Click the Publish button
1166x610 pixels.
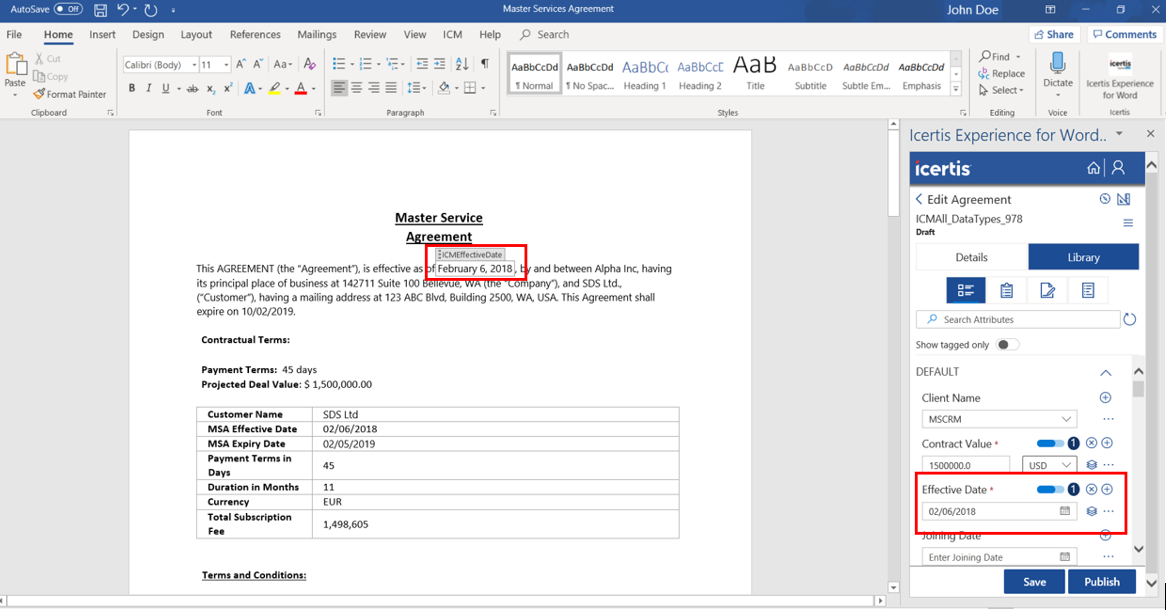1101,581
